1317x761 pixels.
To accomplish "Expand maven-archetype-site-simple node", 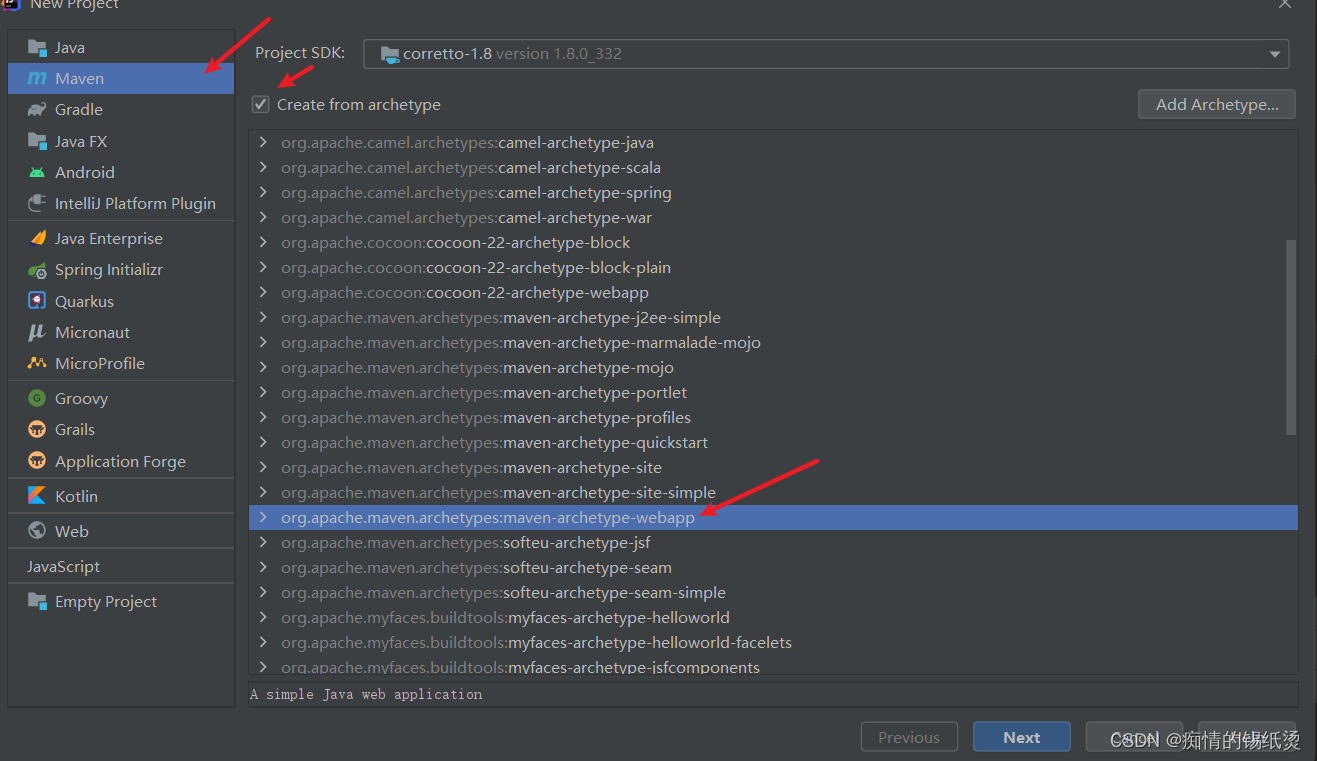I will click(x=263, y=492).
